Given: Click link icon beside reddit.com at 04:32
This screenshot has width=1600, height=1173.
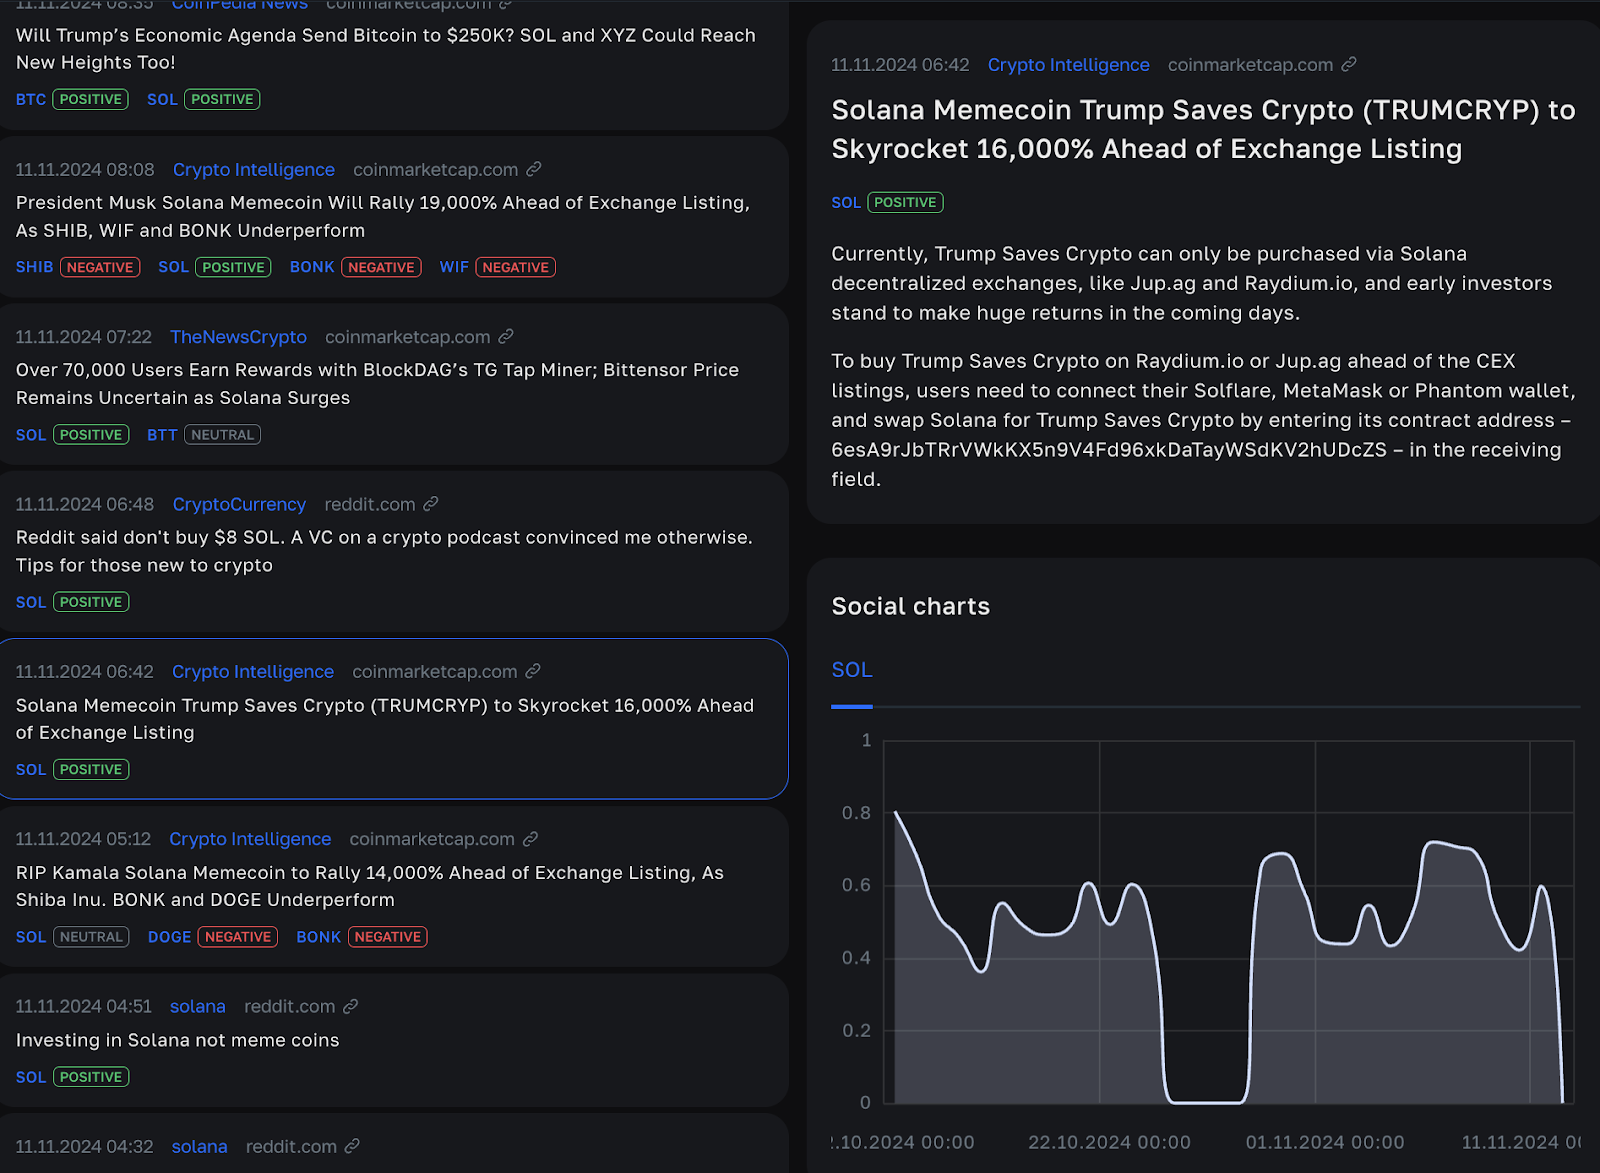Looking at the screenshot, I should 352,1146.
